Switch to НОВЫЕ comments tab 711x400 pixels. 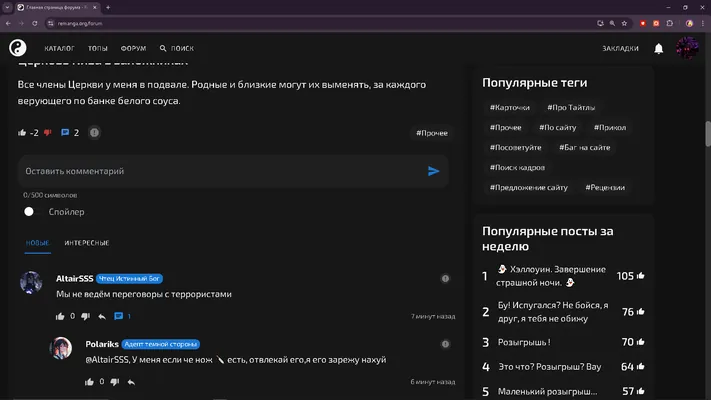pyautogui.click(x=38, y=243)
